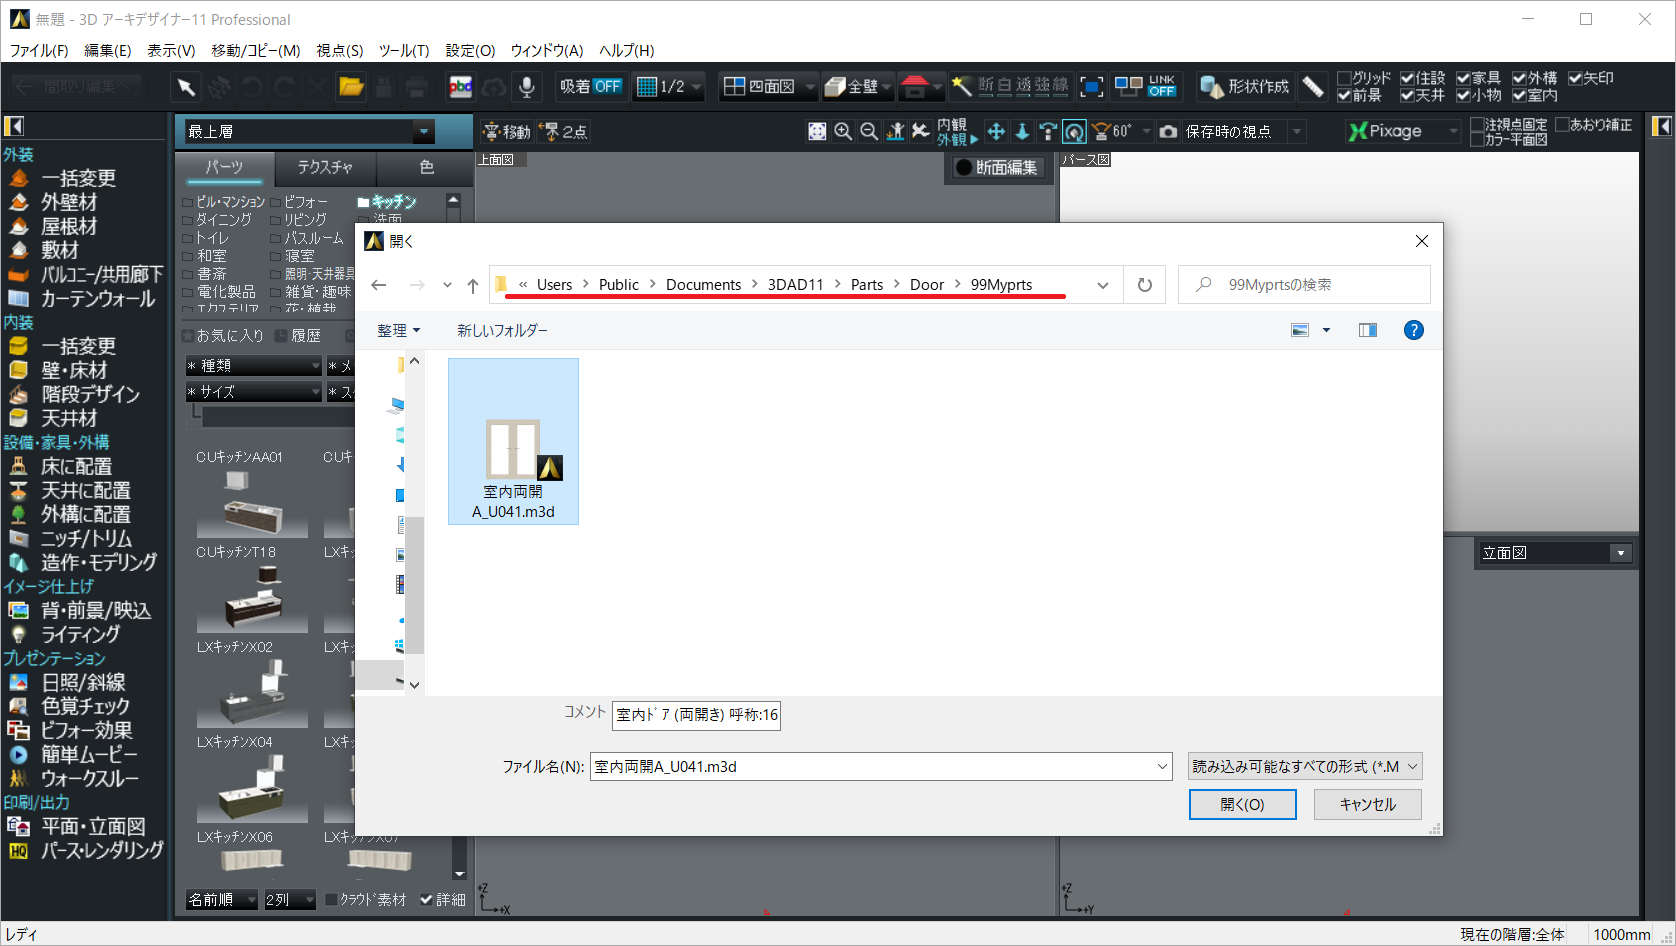Click the pbd color icon in toolbar
The width and height of the screenshot is (1676, 946).
(460, 87)
